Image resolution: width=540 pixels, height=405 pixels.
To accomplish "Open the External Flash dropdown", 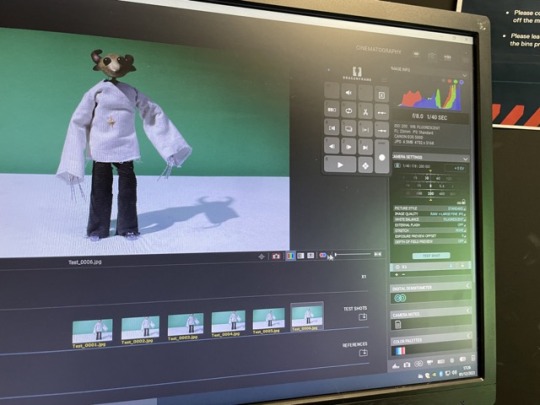I will tap(430, 225).
